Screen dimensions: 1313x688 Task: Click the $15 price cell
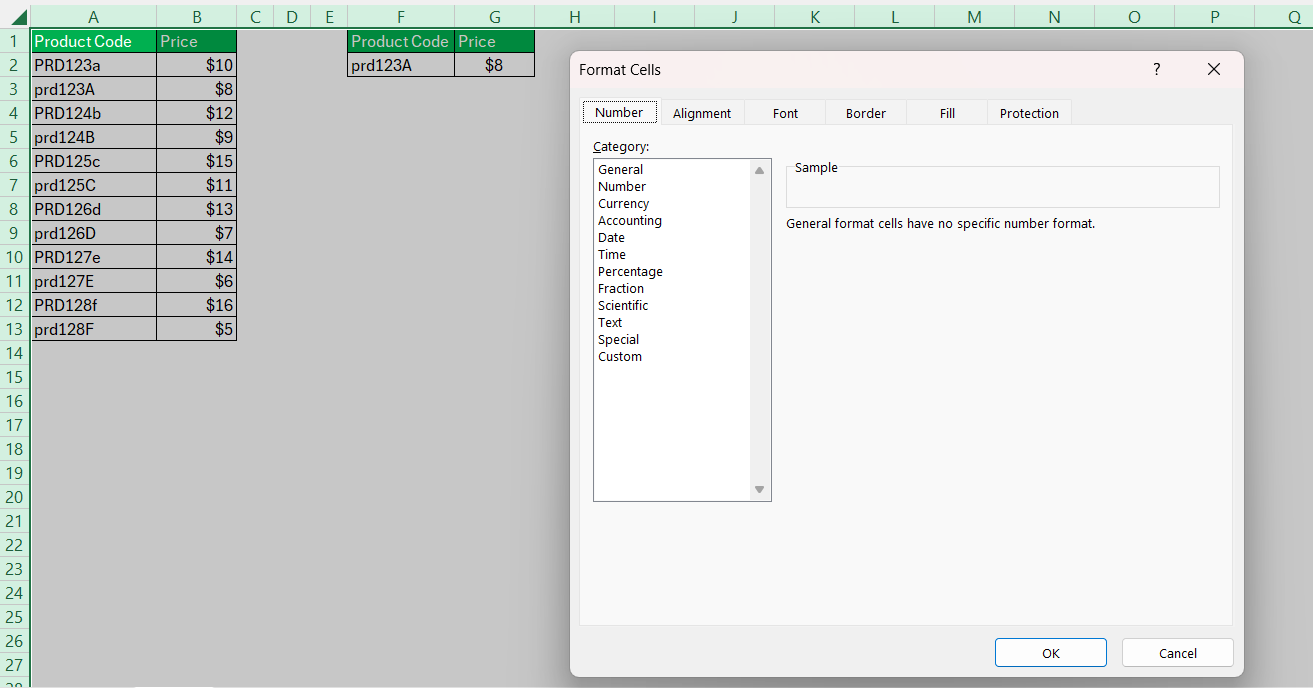[197, 161]
